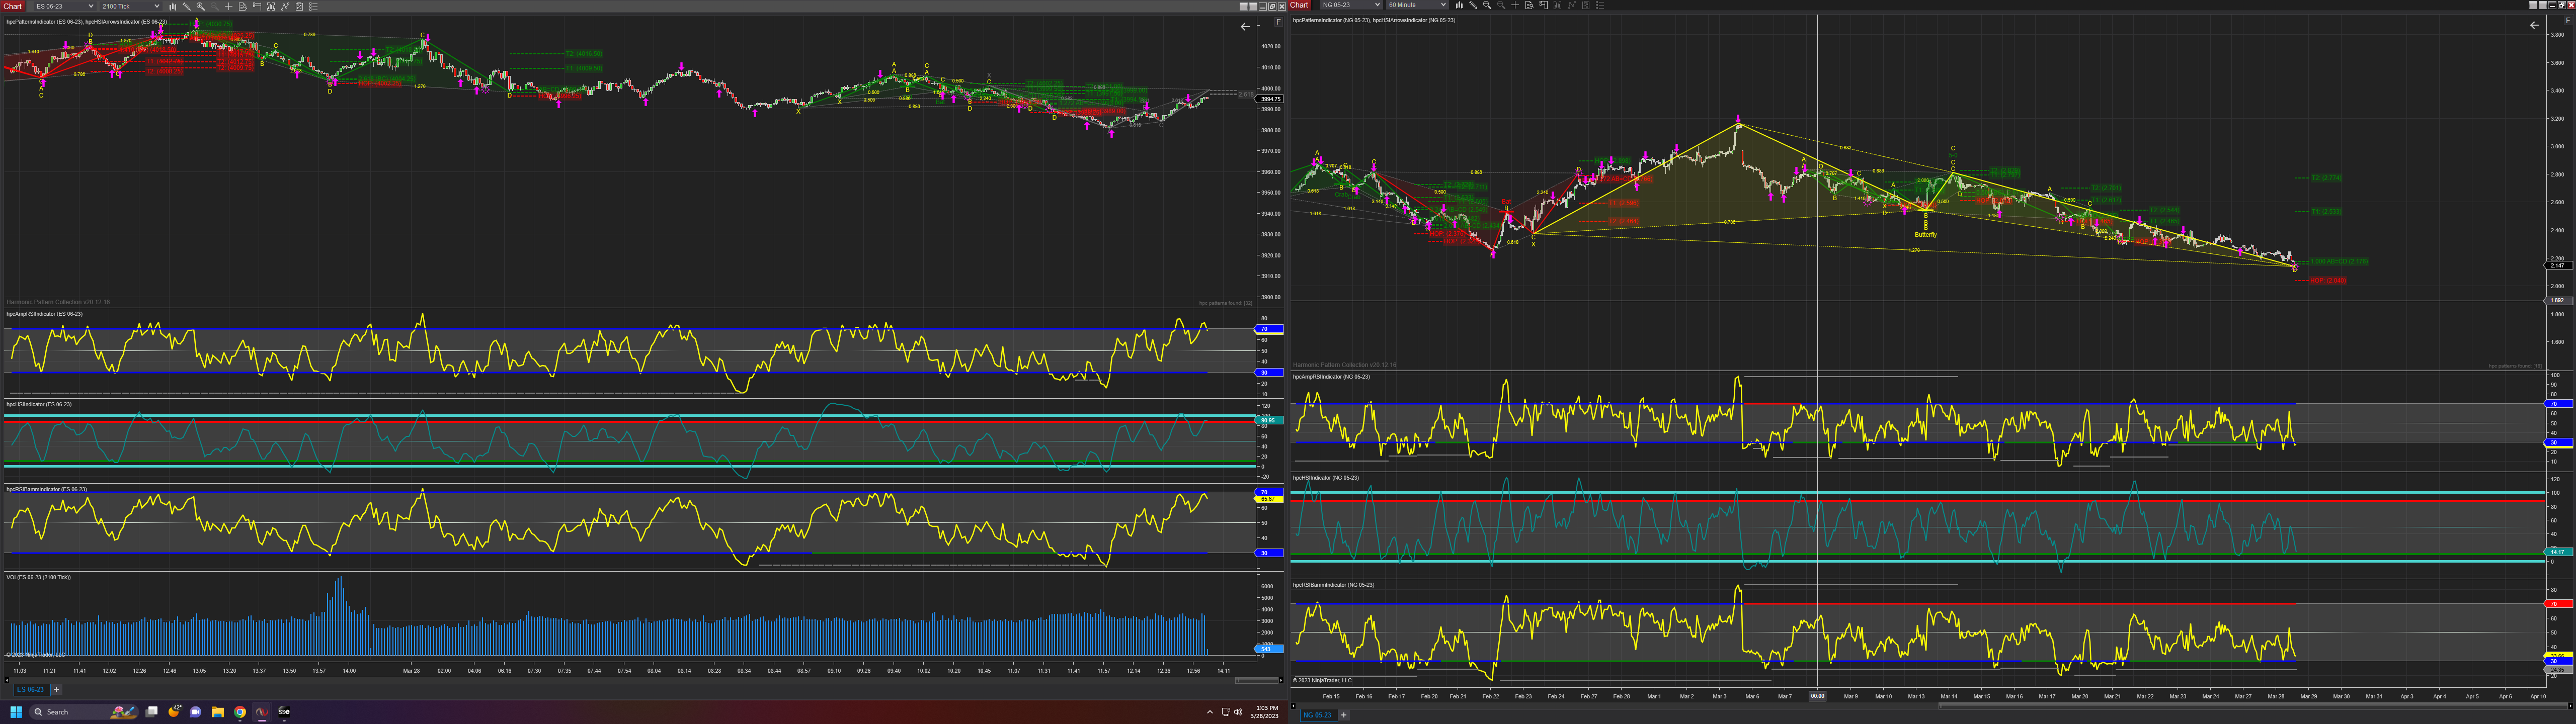The image size is (2576, 724).
Task: Open Chrome from the Windows taskbar
Action: (x=240, y=712)
